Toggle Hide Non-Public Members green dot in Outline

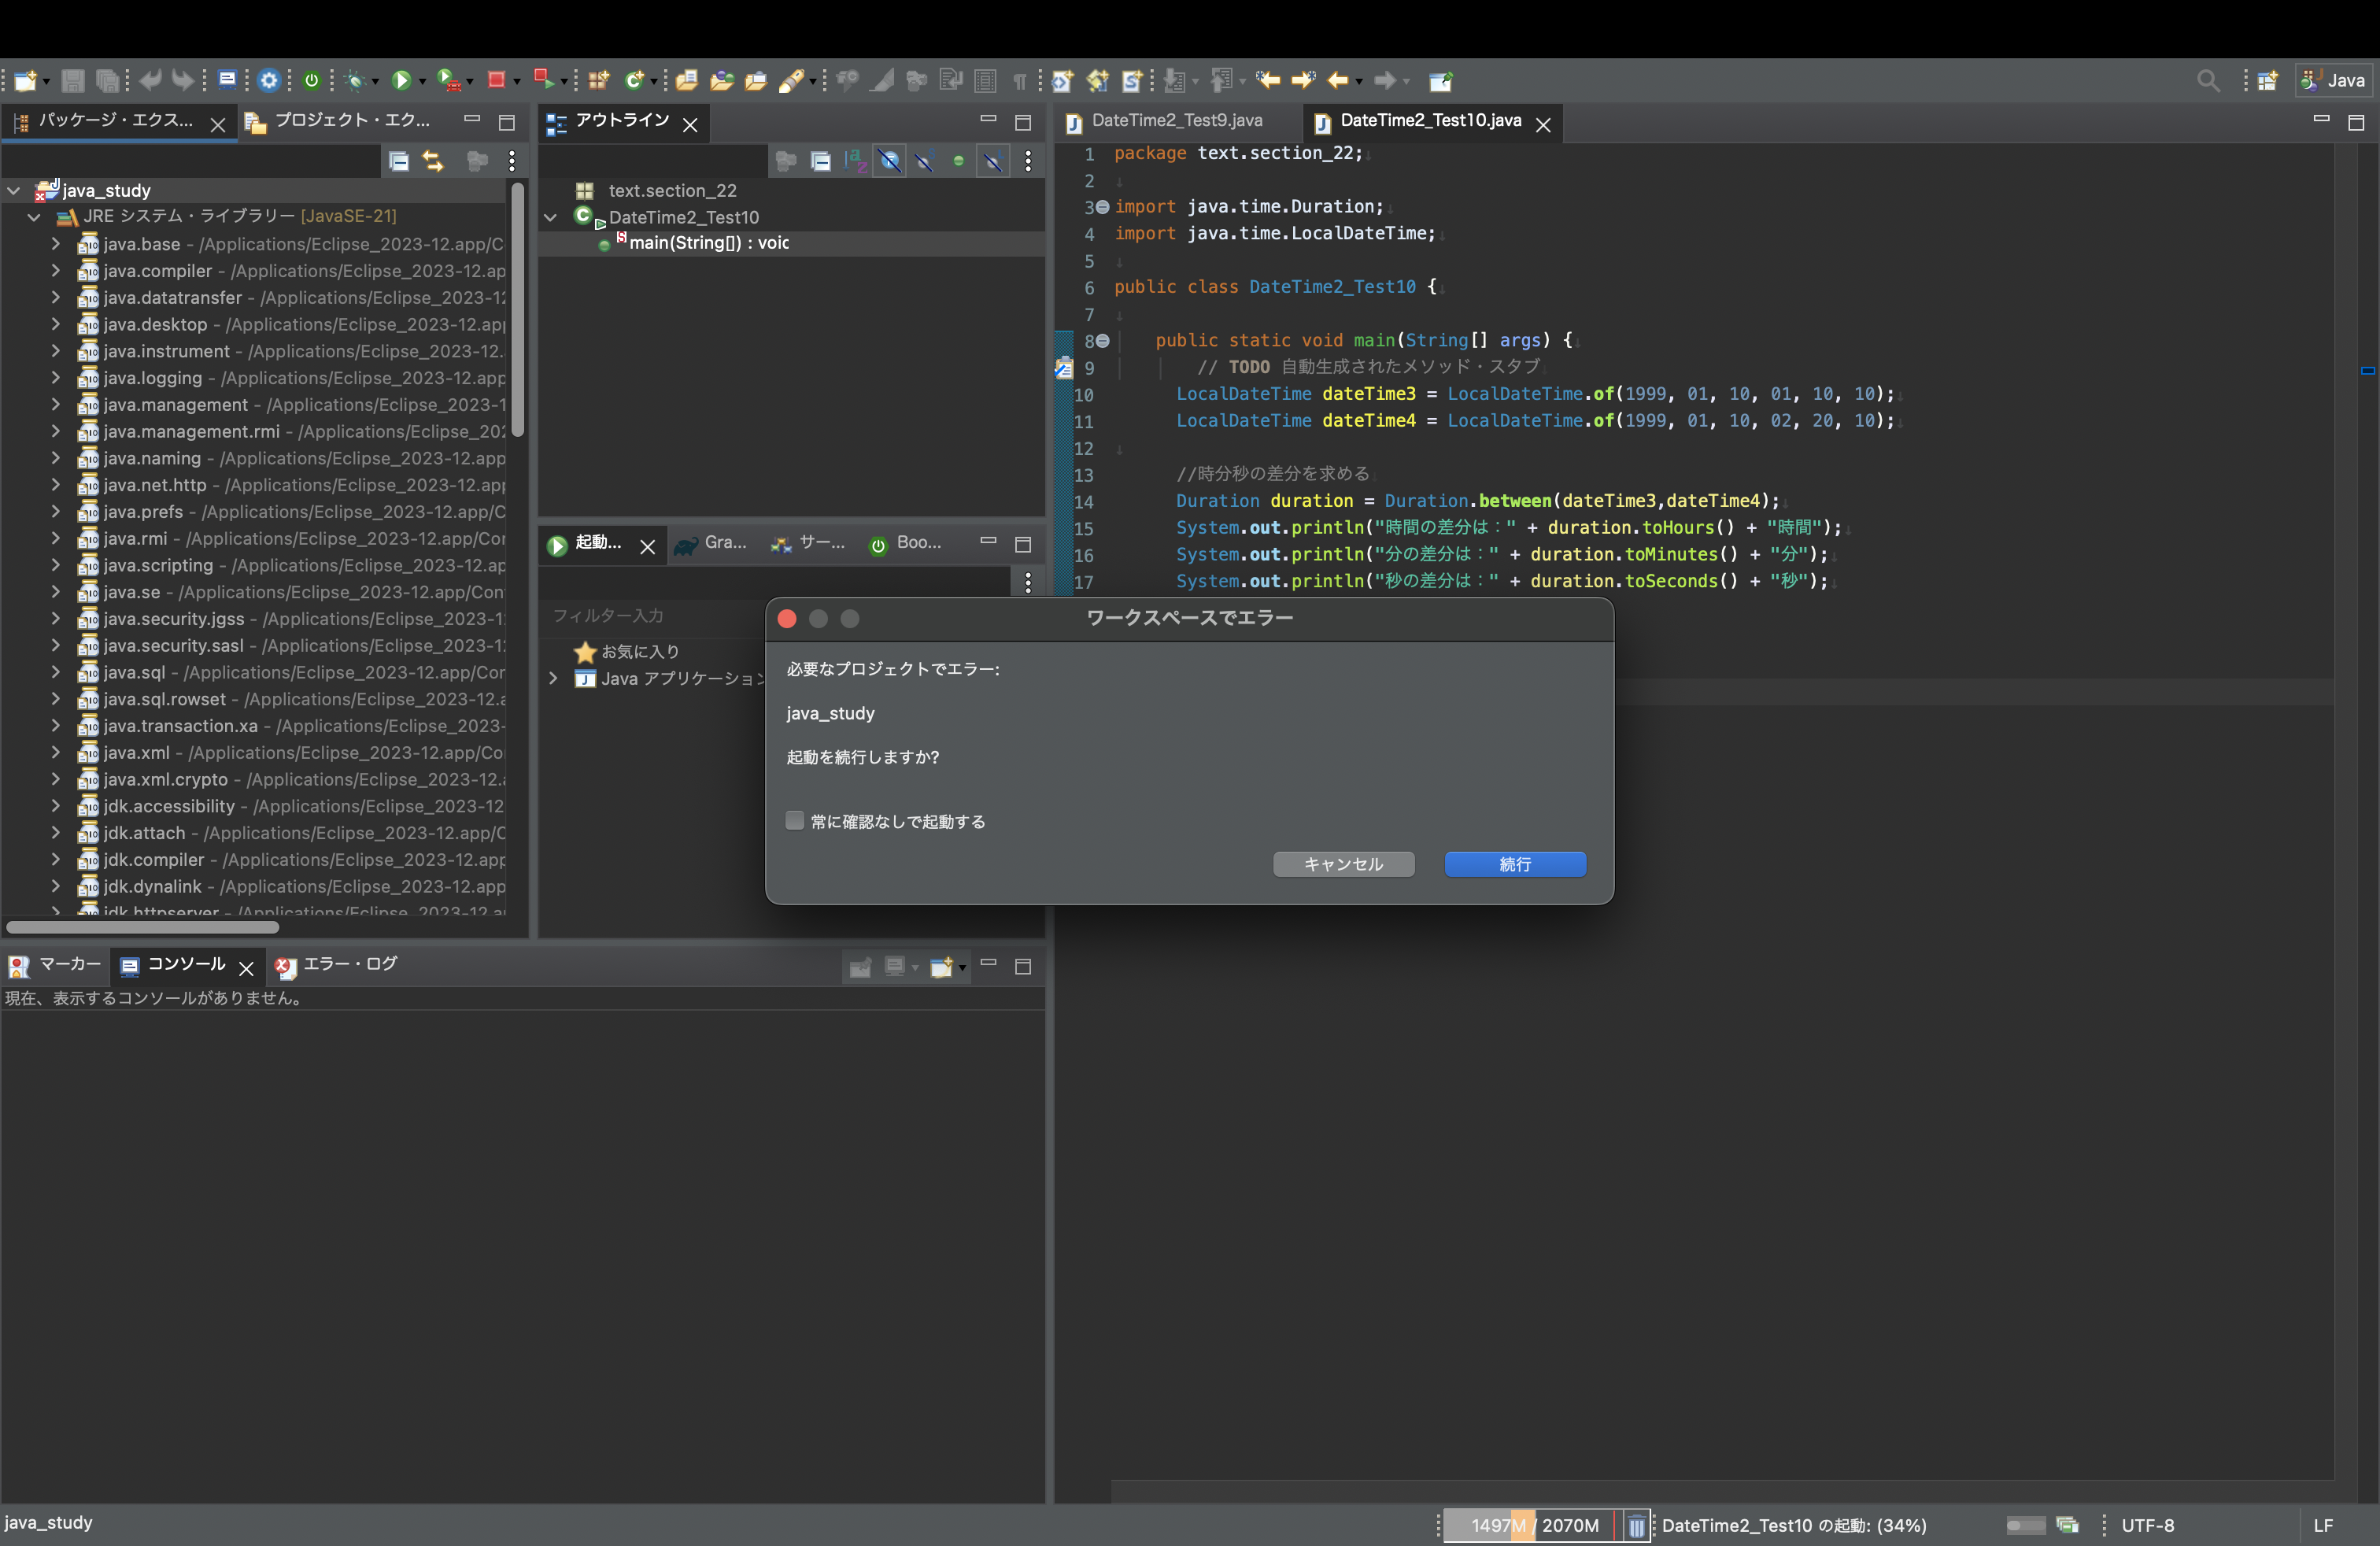pos(959,161)
